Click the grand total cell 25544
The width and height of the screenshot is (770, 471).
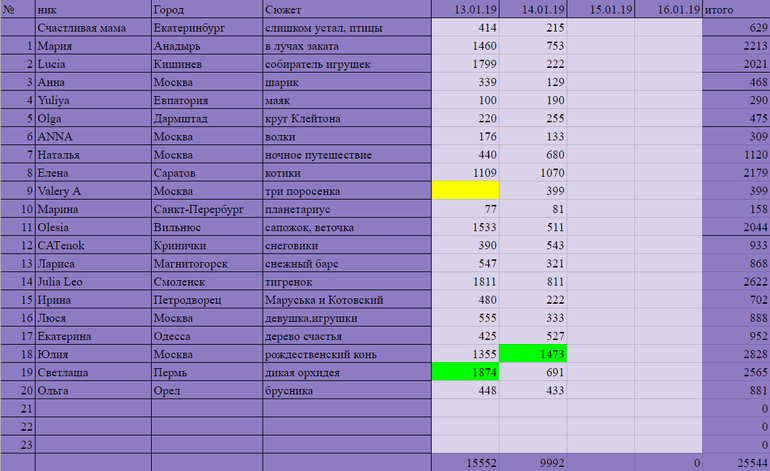click(736, 463)
